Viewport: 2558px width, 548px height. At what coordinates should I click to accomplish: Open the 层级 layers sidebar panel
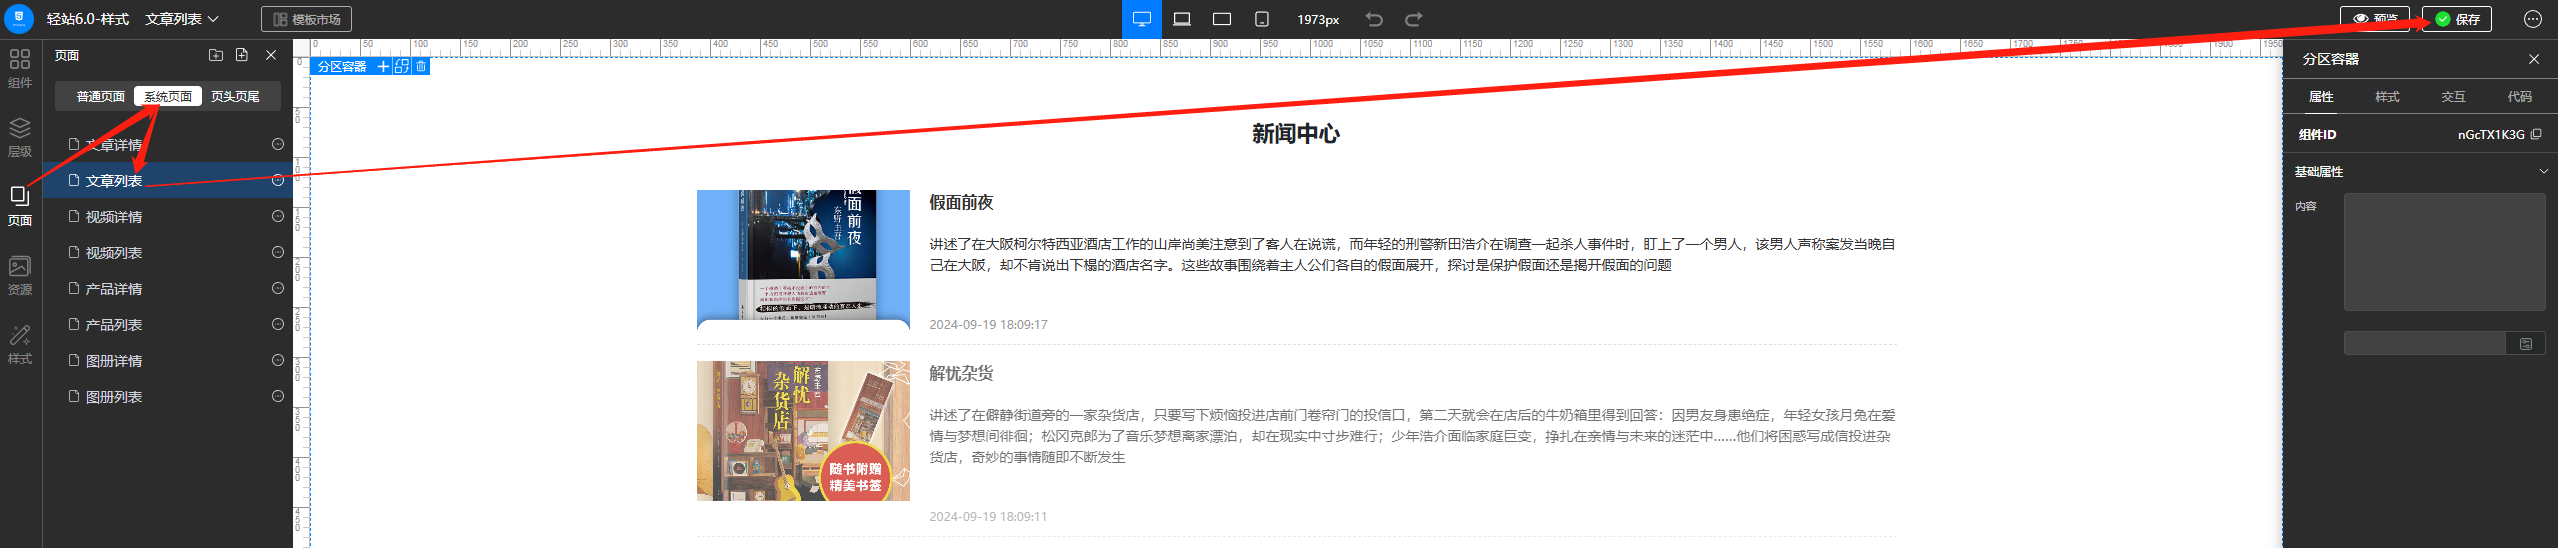(x=20, y=137)
